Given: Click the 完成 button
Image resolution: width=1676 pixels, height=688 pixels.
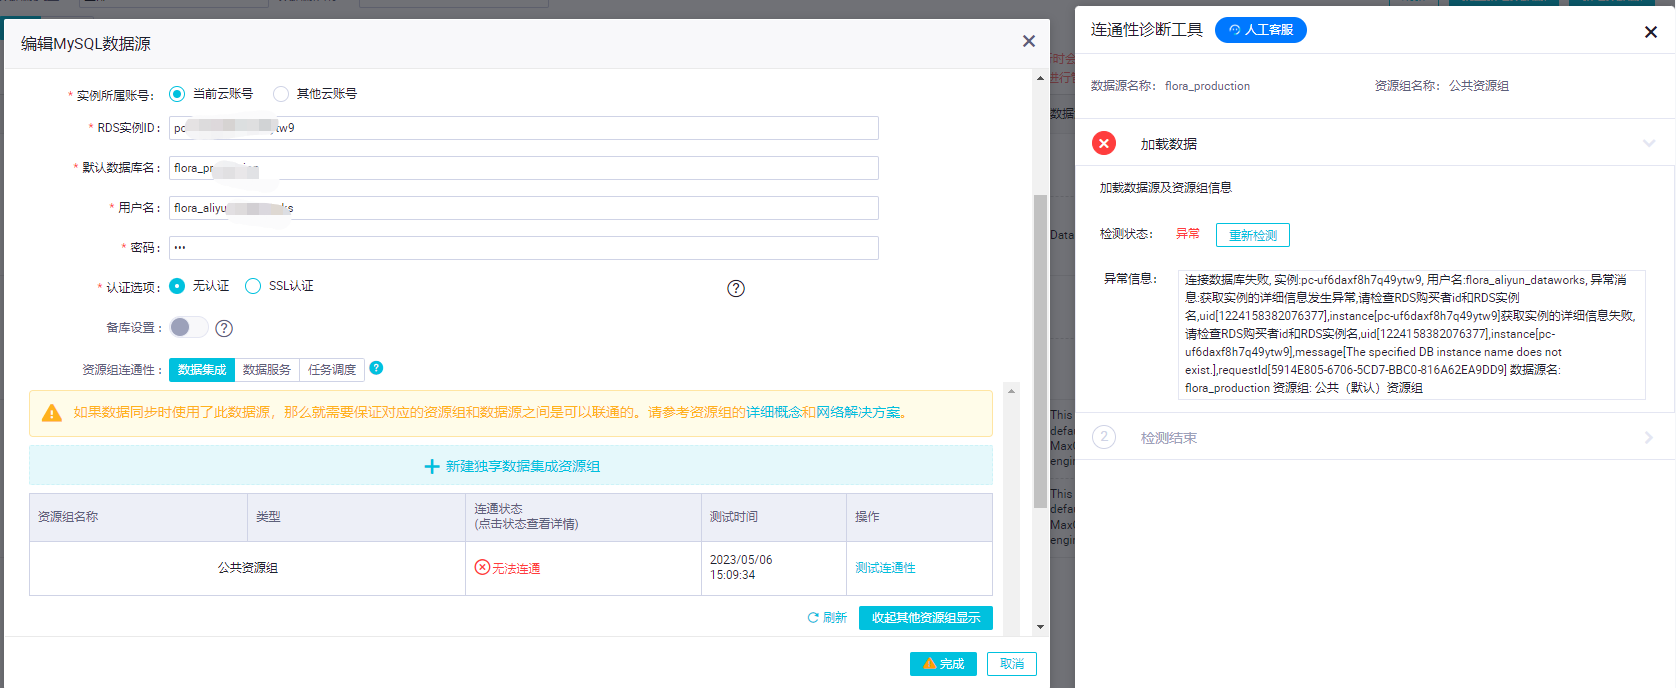Looking at the screenshot, I should [943, 664].
